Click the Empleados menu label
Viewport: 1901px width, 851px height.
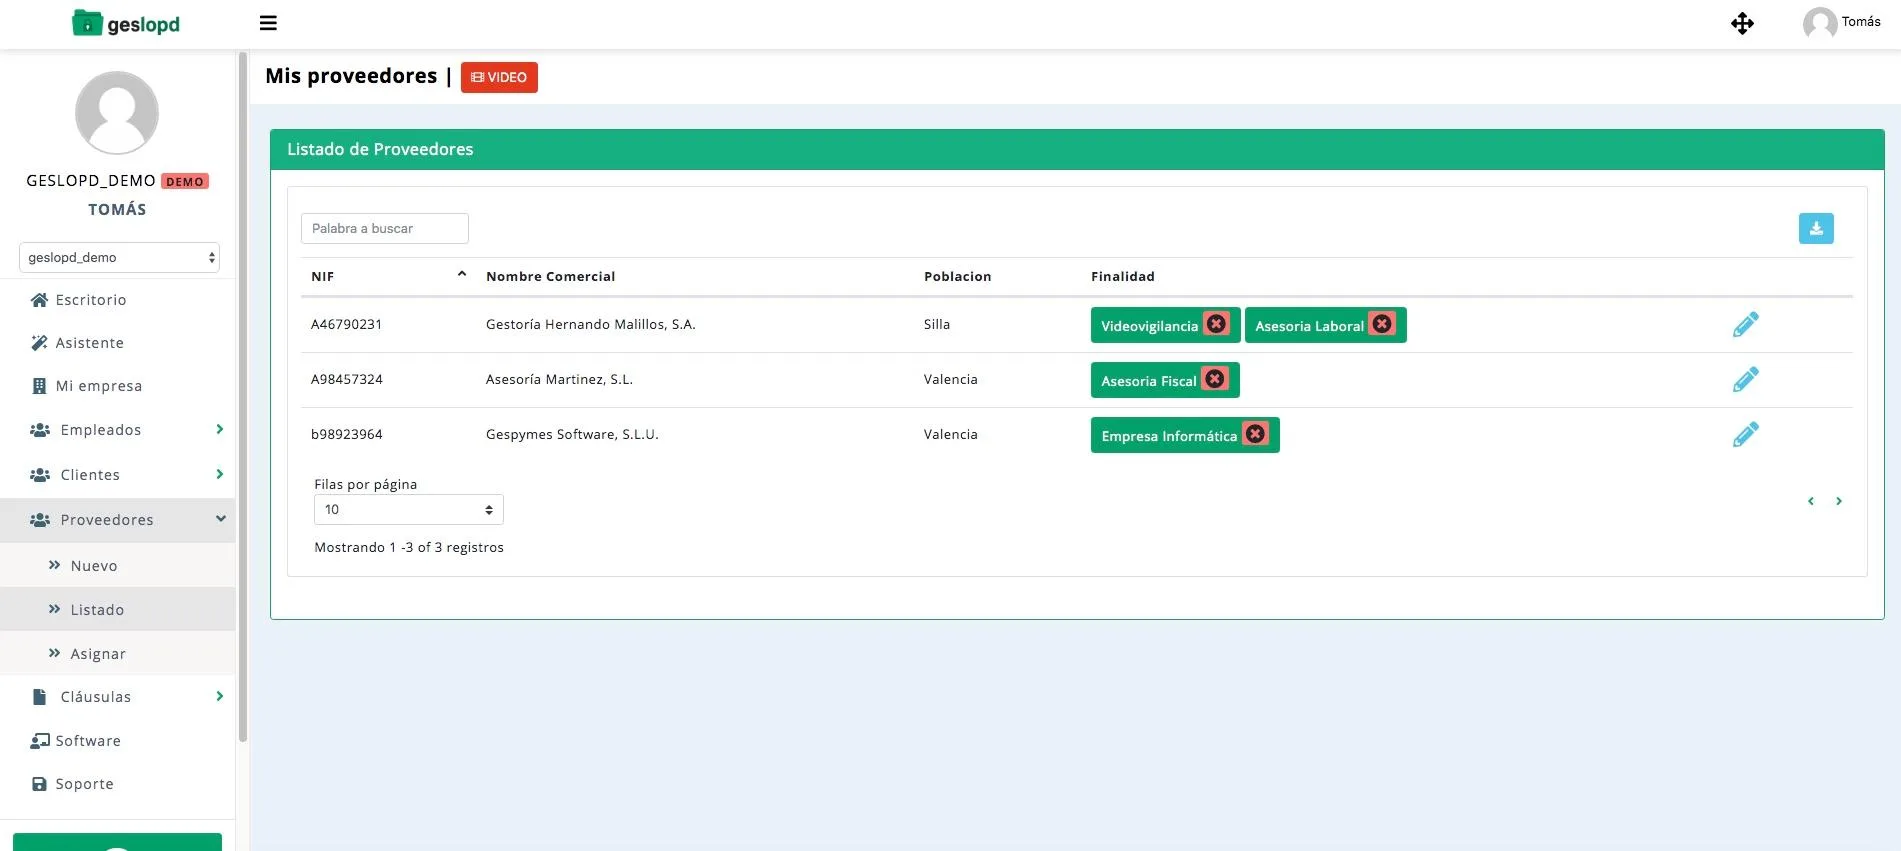[101, 430]
